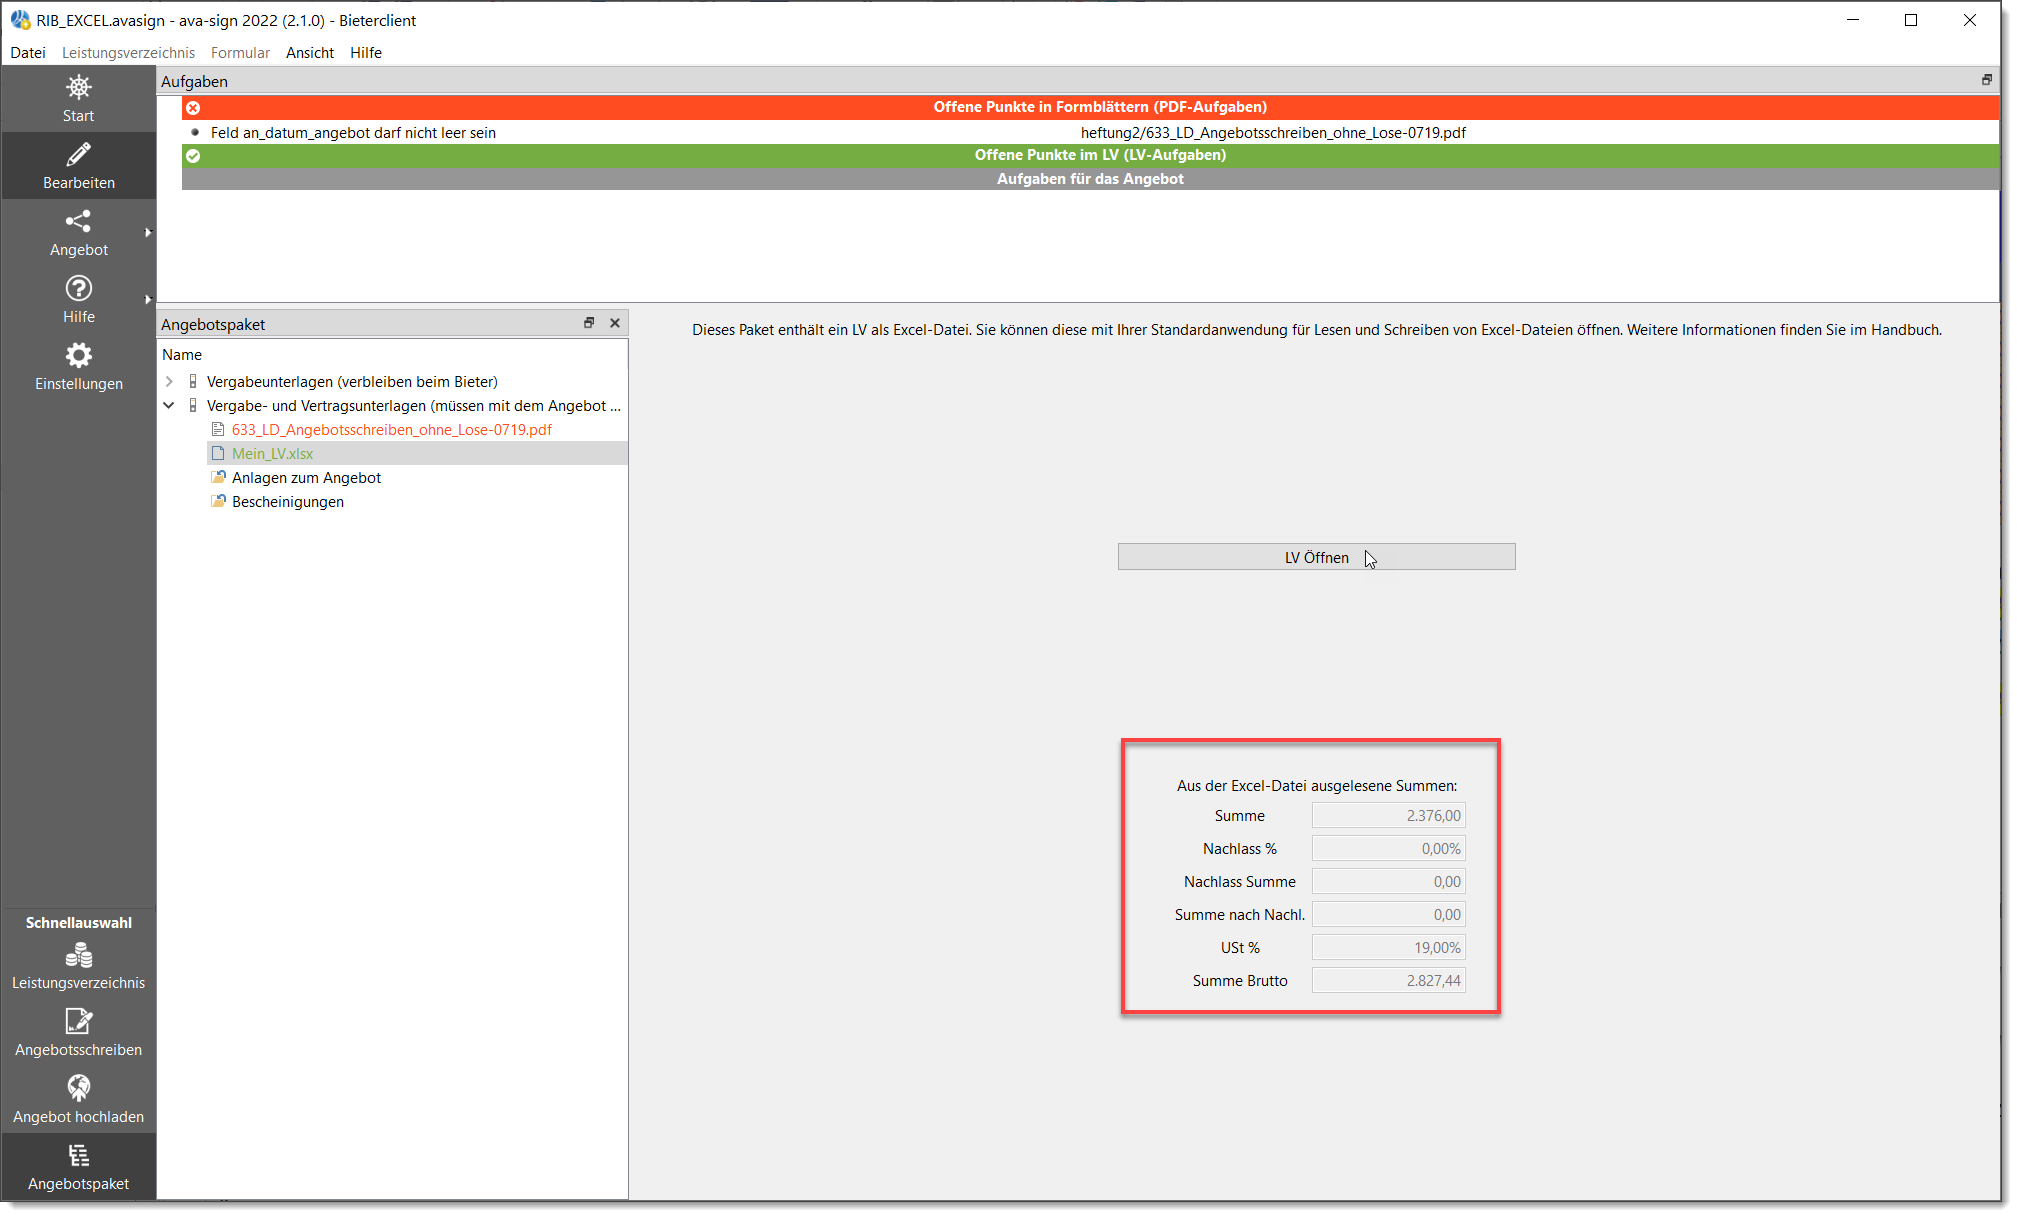Open Einstellungen gear in sidebar
The height and width of the screenshot is (1217, 2017).
78,367
